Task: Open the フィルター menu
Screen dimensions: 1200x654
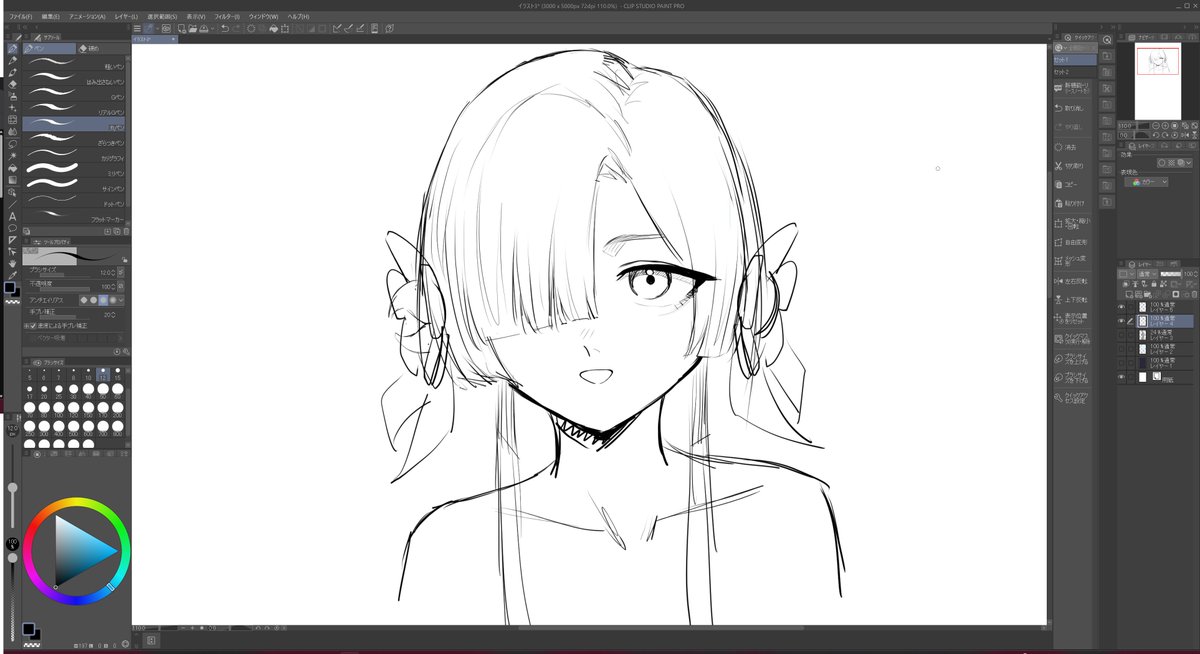Action: pos(225,17)
